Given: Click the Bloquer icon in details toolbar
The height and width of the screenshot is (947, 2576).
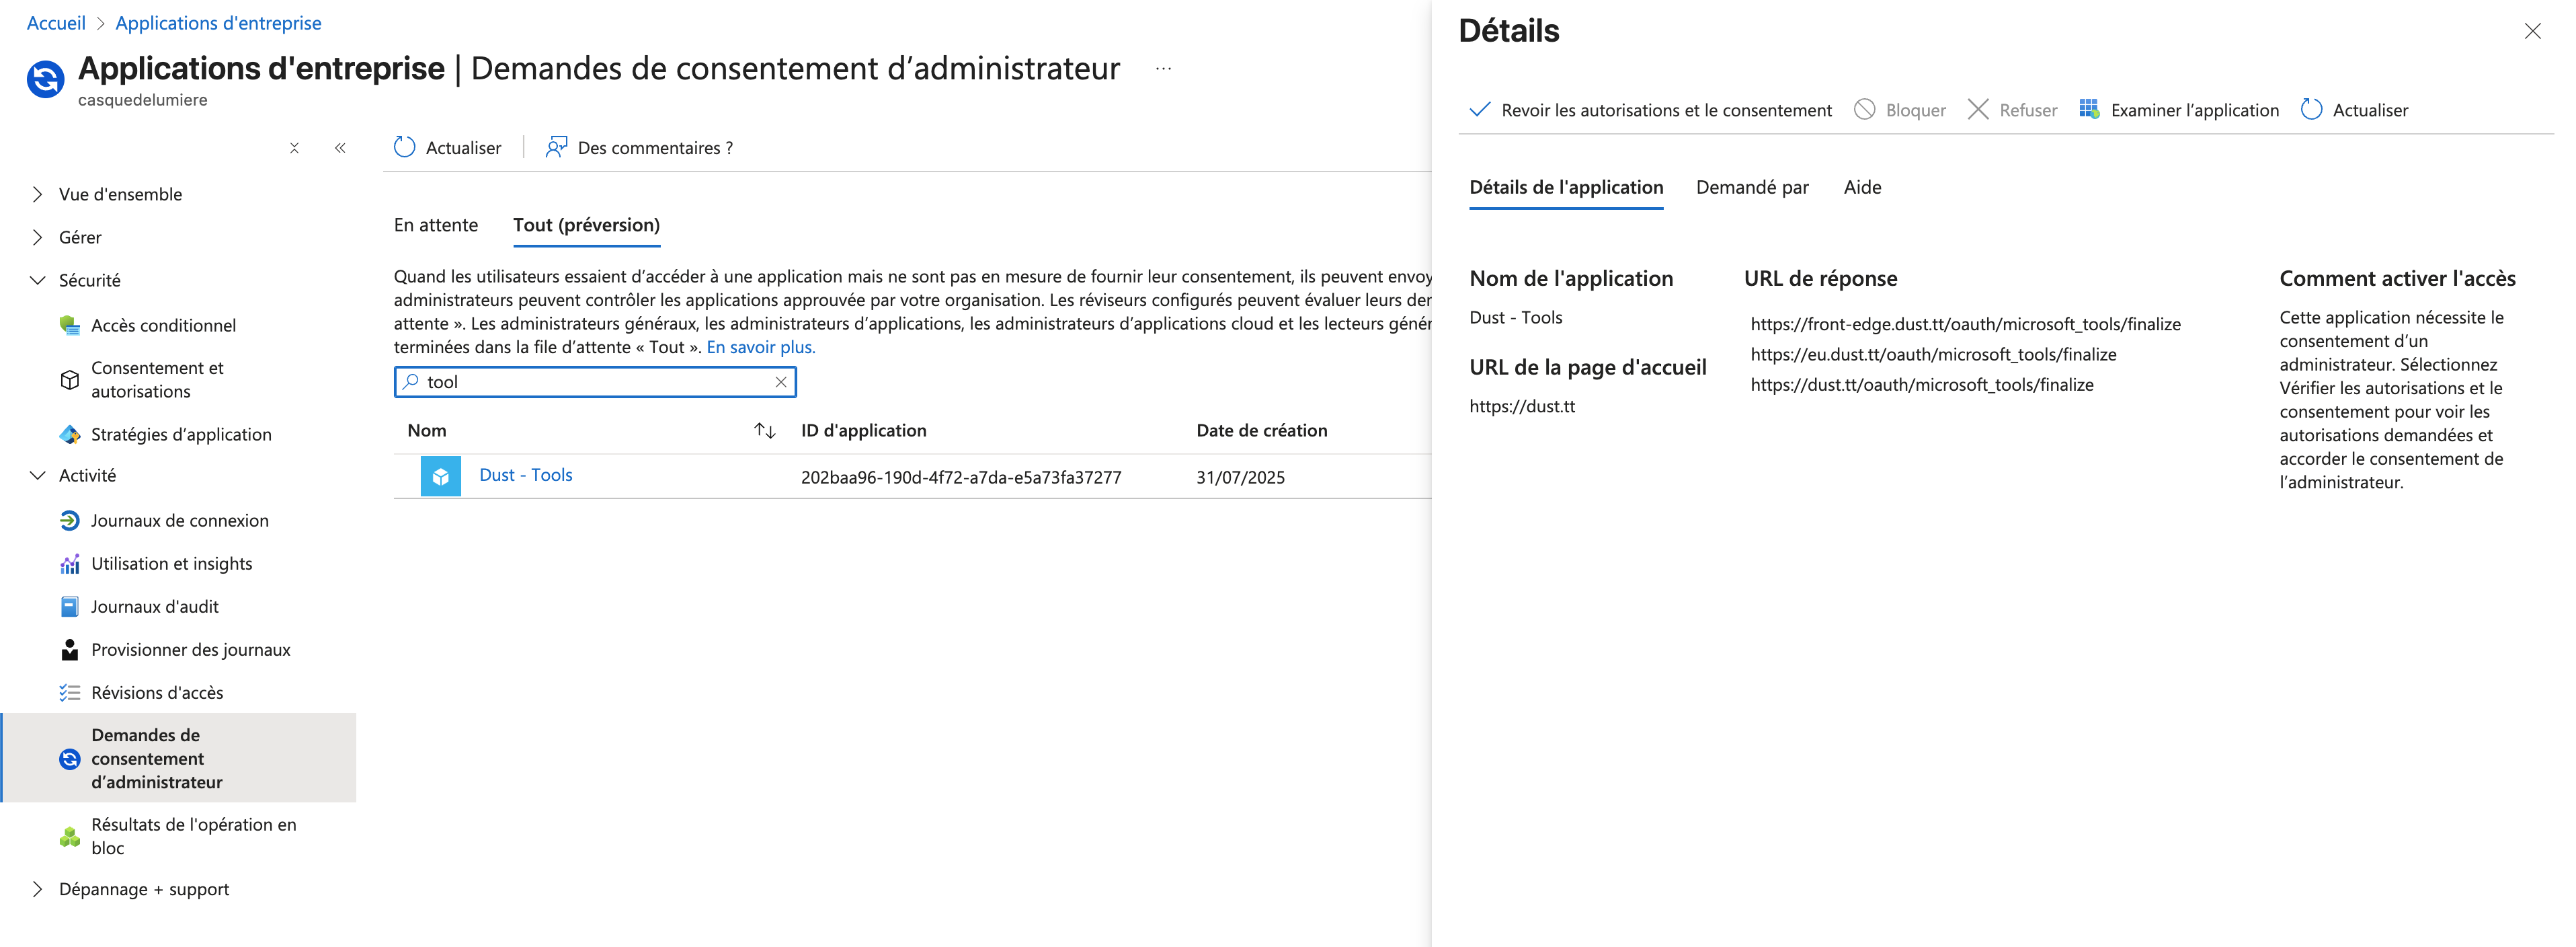Looking at the screenshot, I should pos(1864,110).
